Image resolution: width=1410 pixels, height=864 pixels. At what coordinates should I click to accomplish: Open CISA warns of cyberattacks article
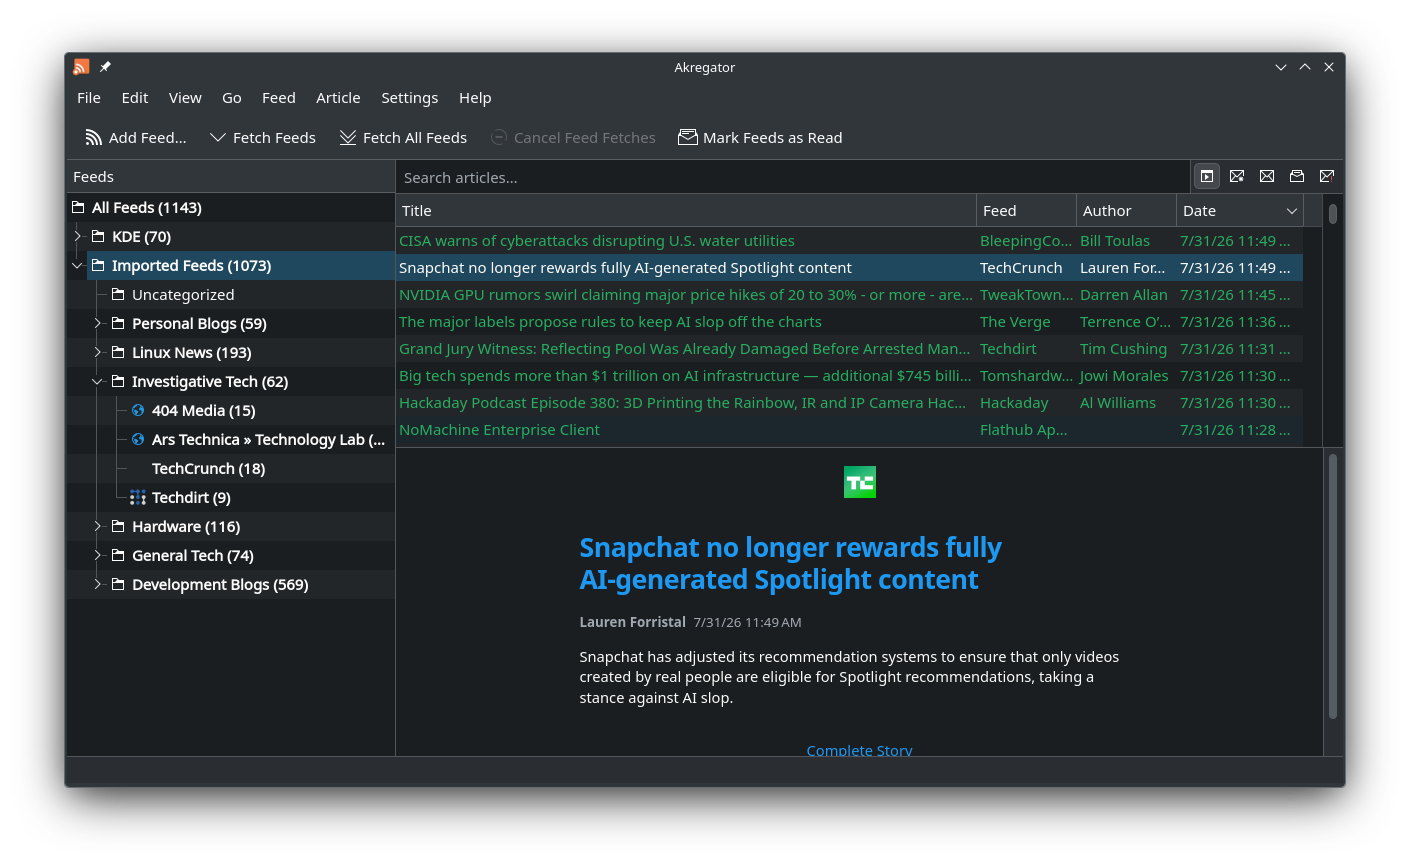click(850, 241)
